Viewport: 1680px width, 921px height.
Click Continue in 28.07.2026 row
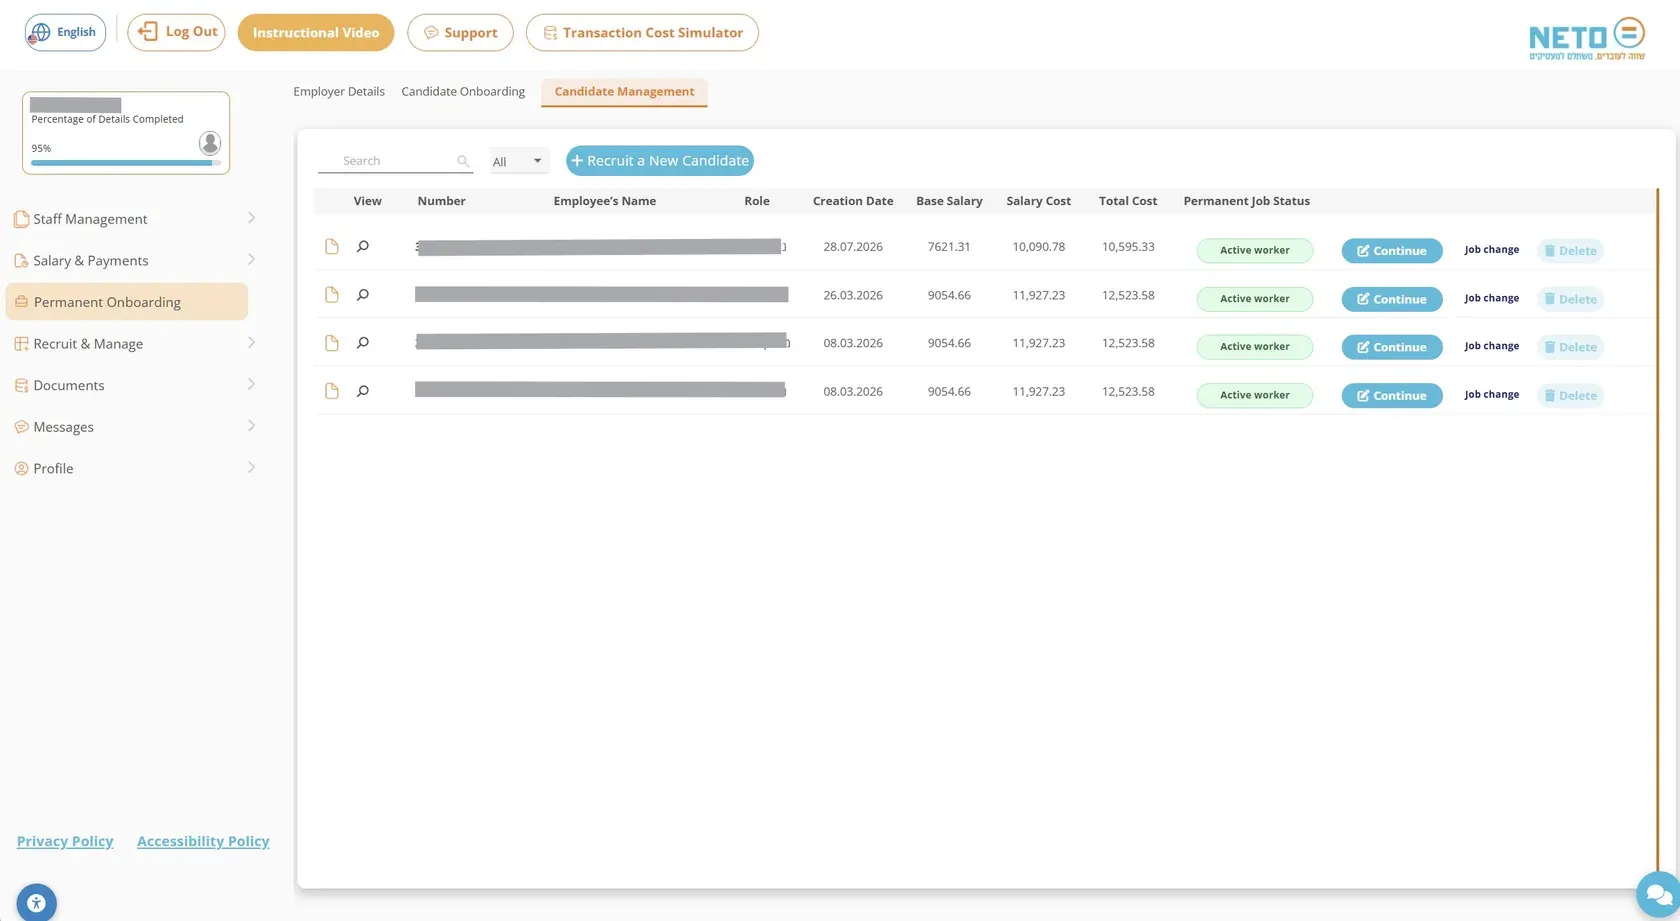click(1392, 251)
